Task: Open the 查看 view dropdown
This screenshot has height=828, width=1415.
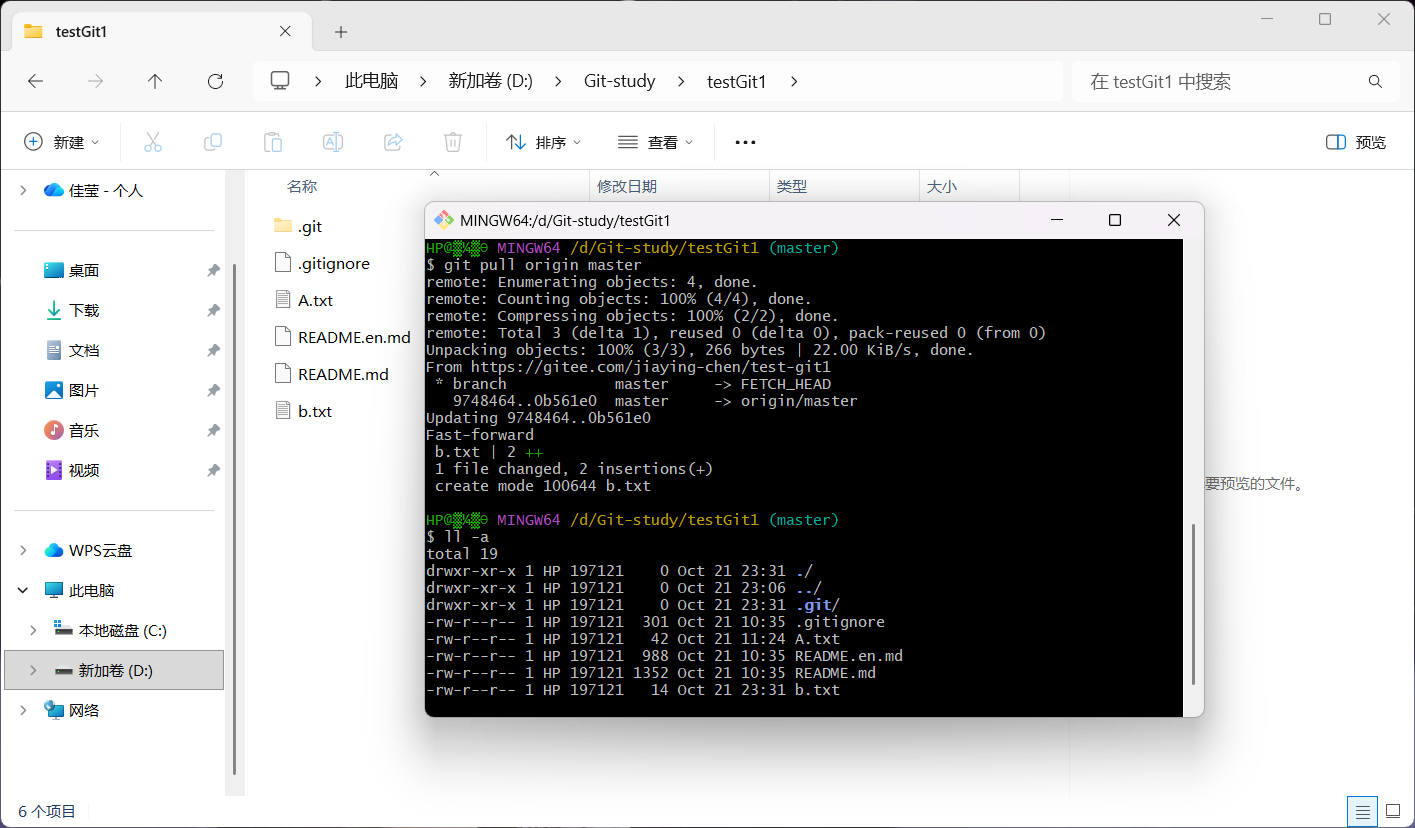Action: point(656,142)
